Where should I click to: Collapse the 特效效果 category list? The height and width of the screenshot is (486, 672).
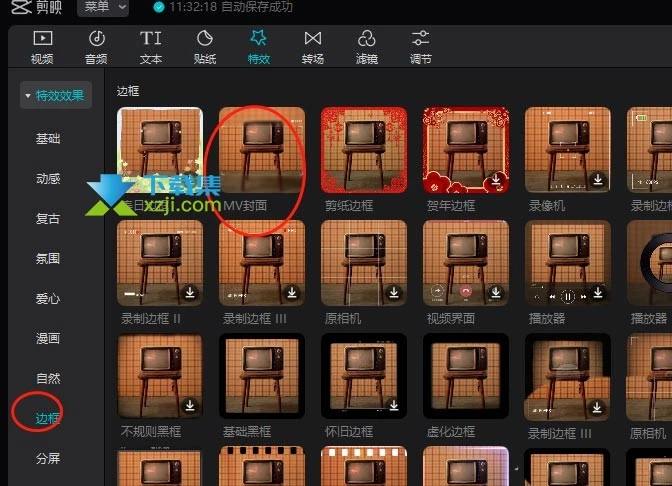pyautogui.click(x=58, y=97)
